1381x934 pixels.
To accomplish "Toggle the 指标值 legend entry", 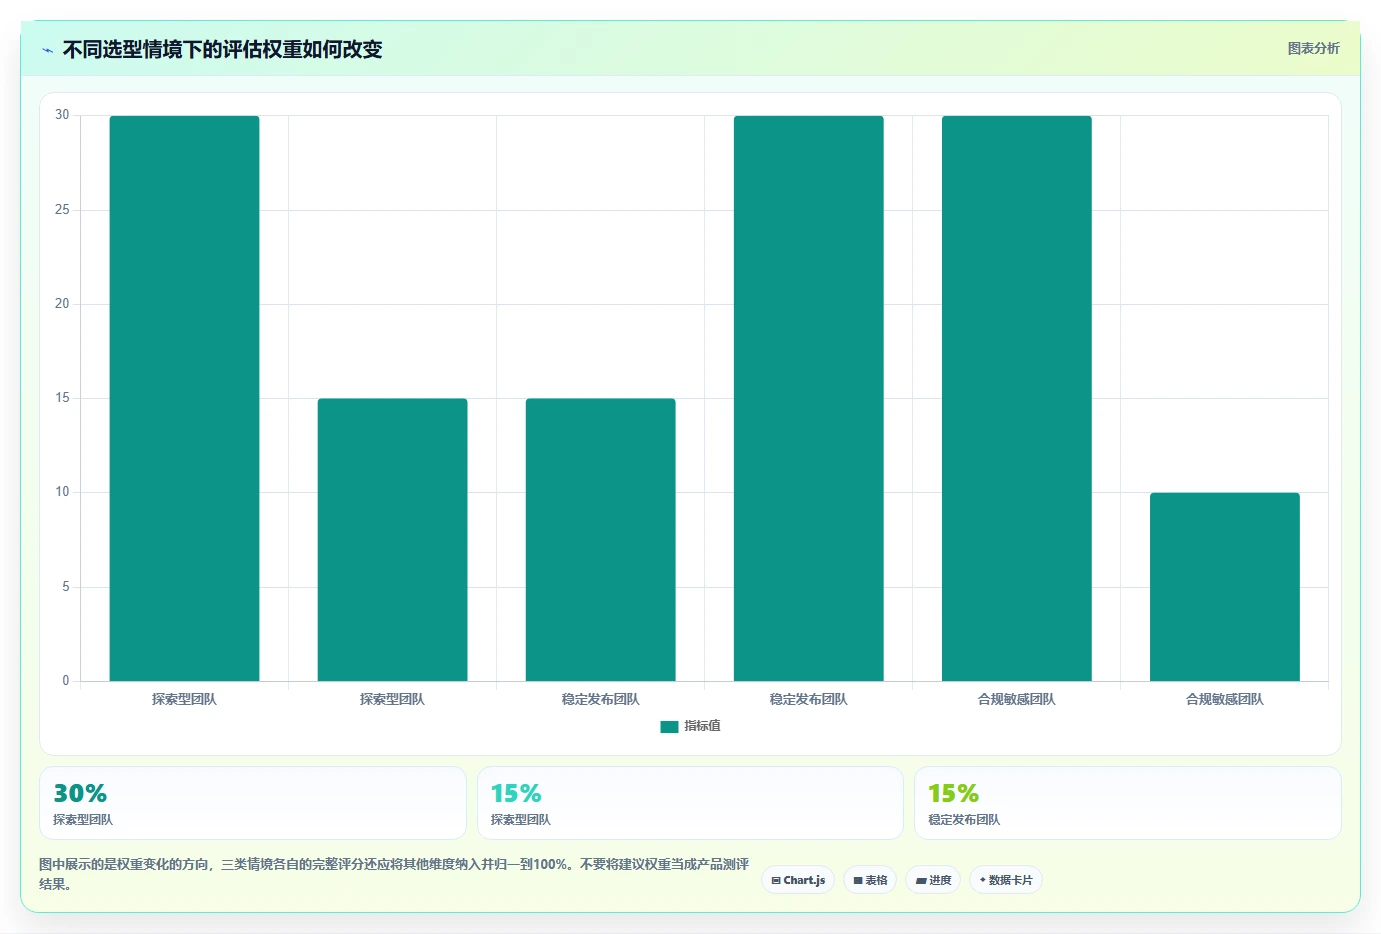I will pos(690,726).
